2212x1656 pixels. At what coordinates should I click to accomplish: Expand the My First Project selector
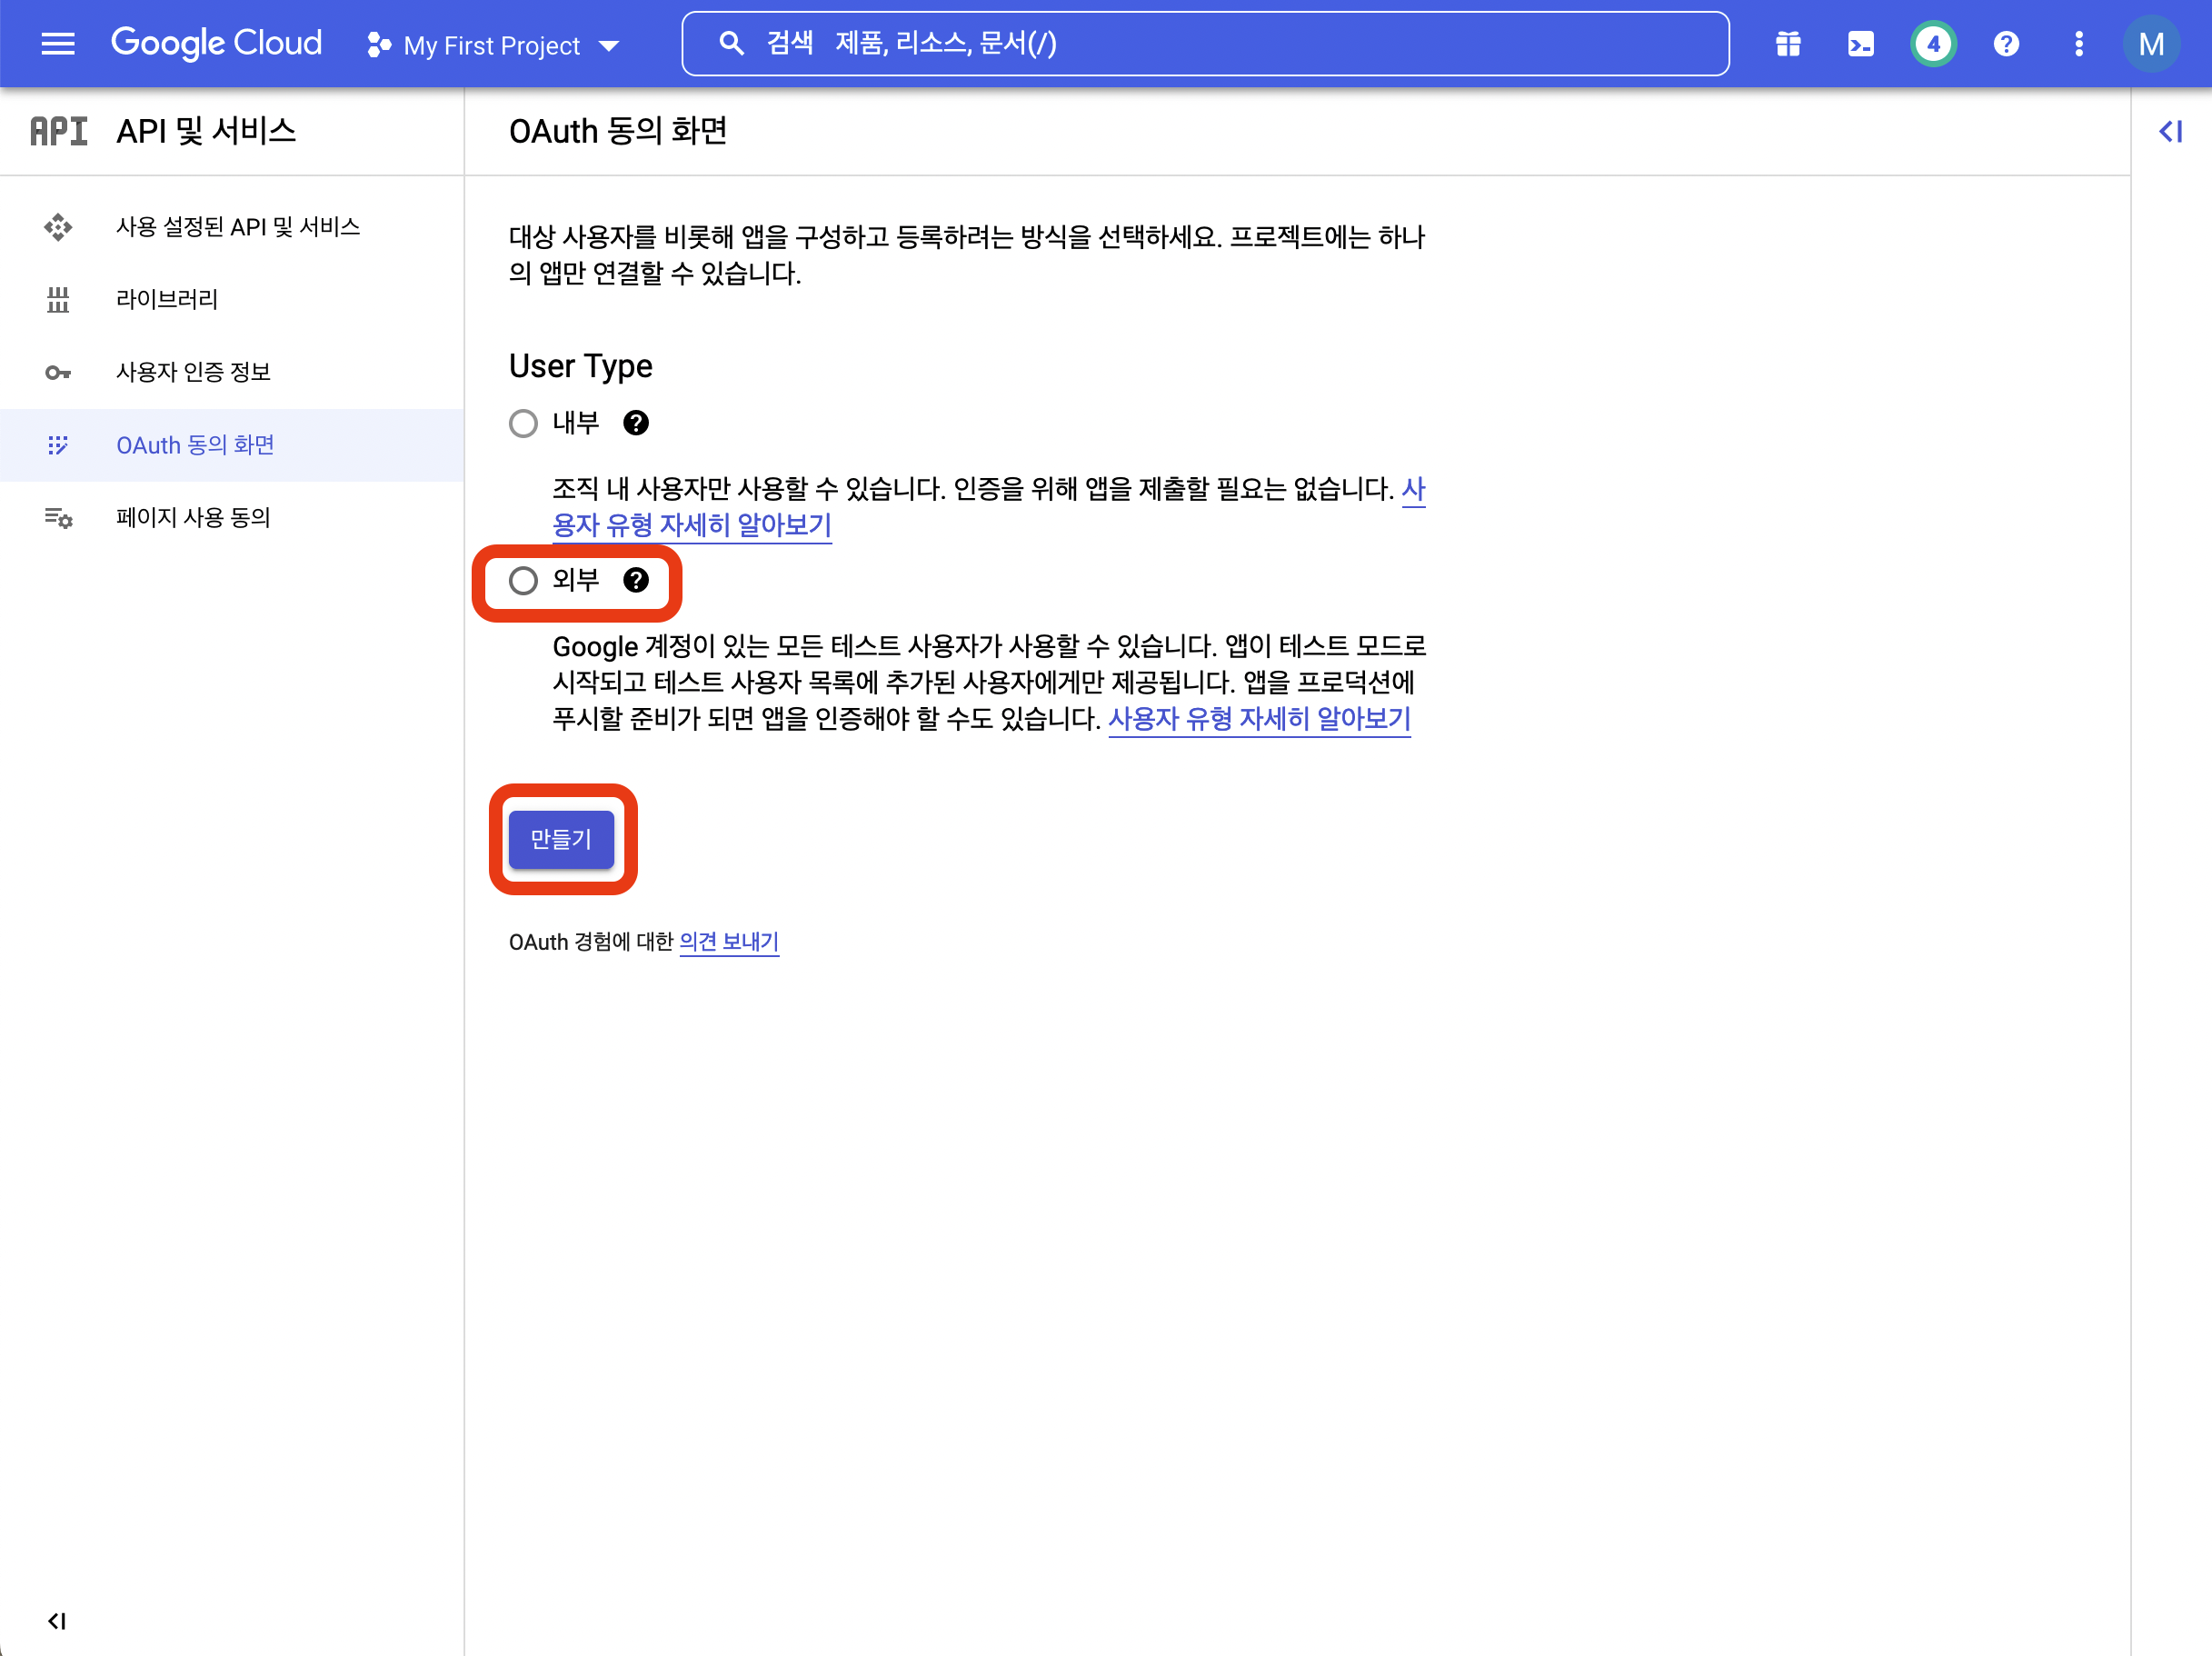point(493,45)
